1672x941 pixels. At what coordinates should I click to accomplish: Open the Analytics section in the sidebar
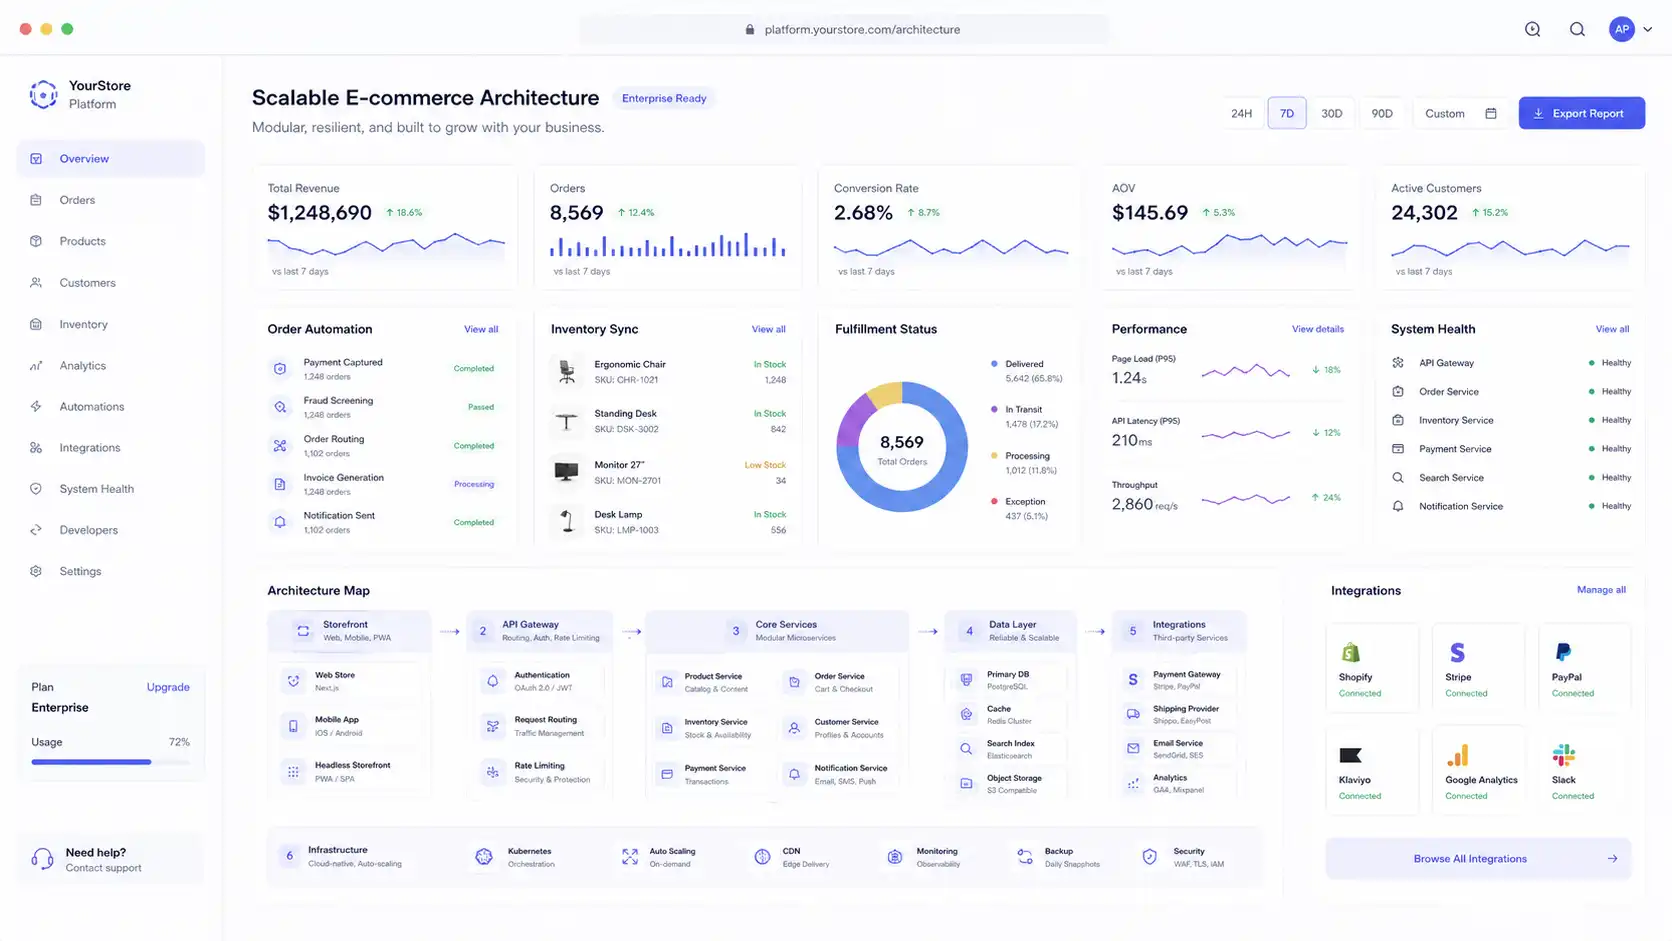tap(83, 365)
